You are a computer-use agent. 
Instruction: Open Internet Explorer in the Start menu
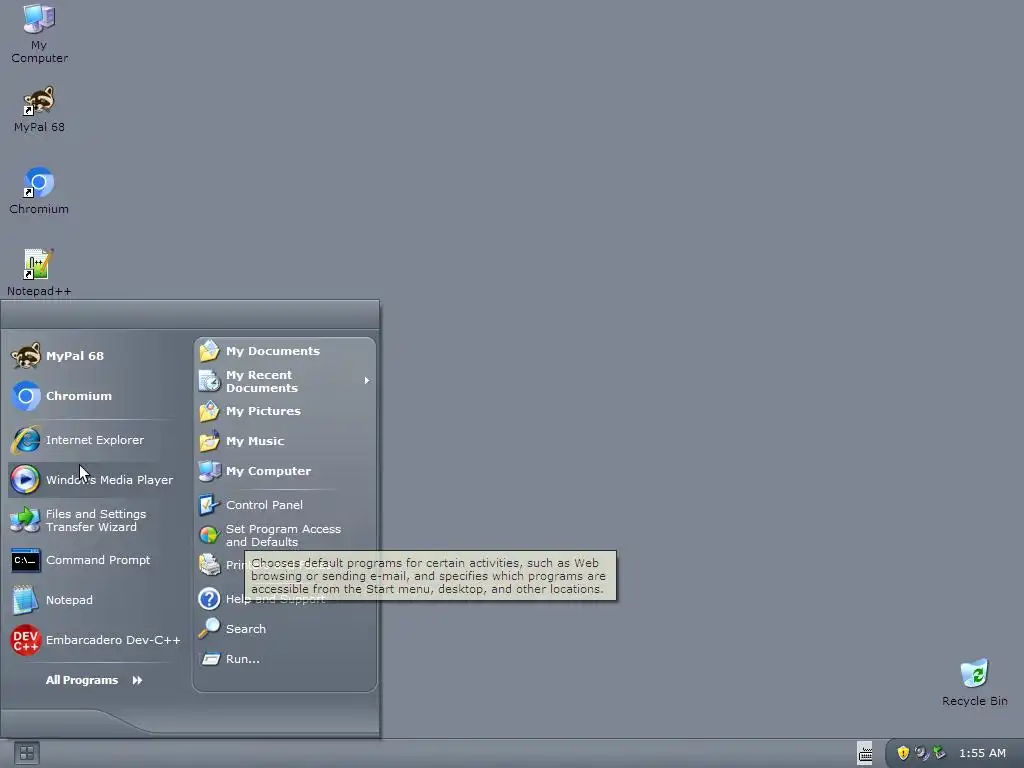[x=91, y=440]
